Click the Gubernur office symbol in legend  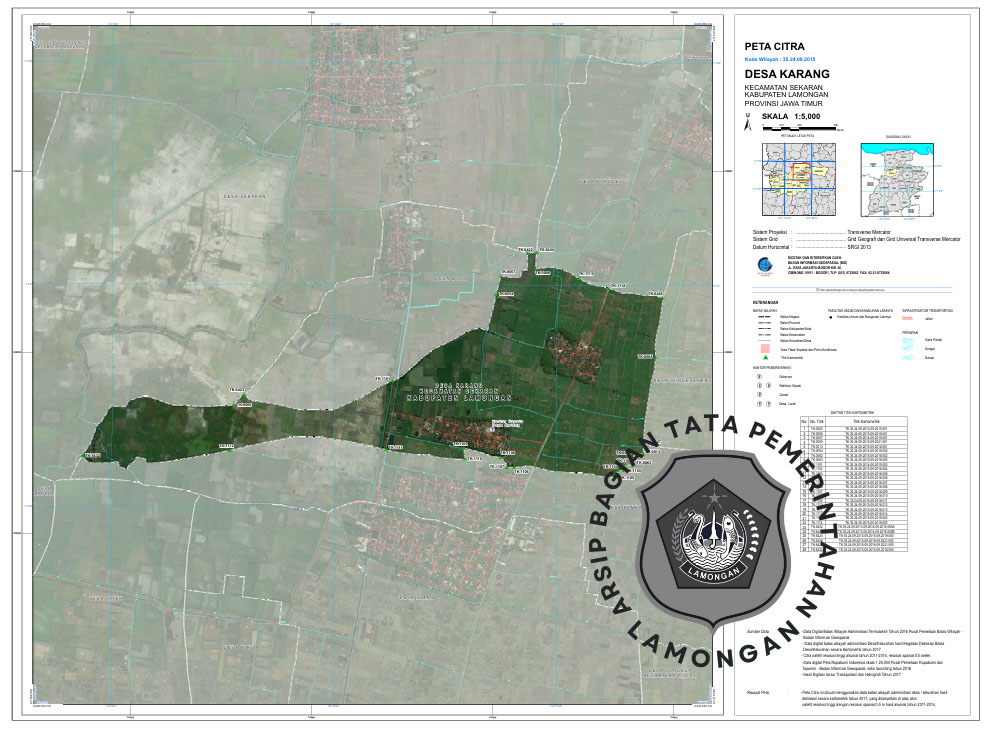pos(758,377)
